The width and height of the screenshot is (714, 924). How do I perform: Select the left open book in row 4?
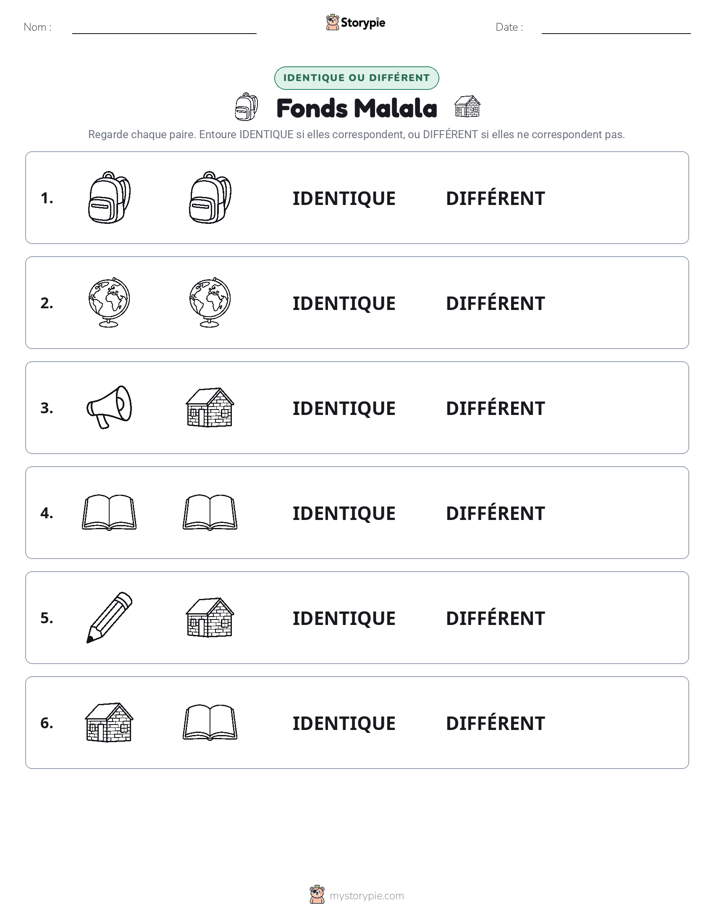tap(109, 512)
